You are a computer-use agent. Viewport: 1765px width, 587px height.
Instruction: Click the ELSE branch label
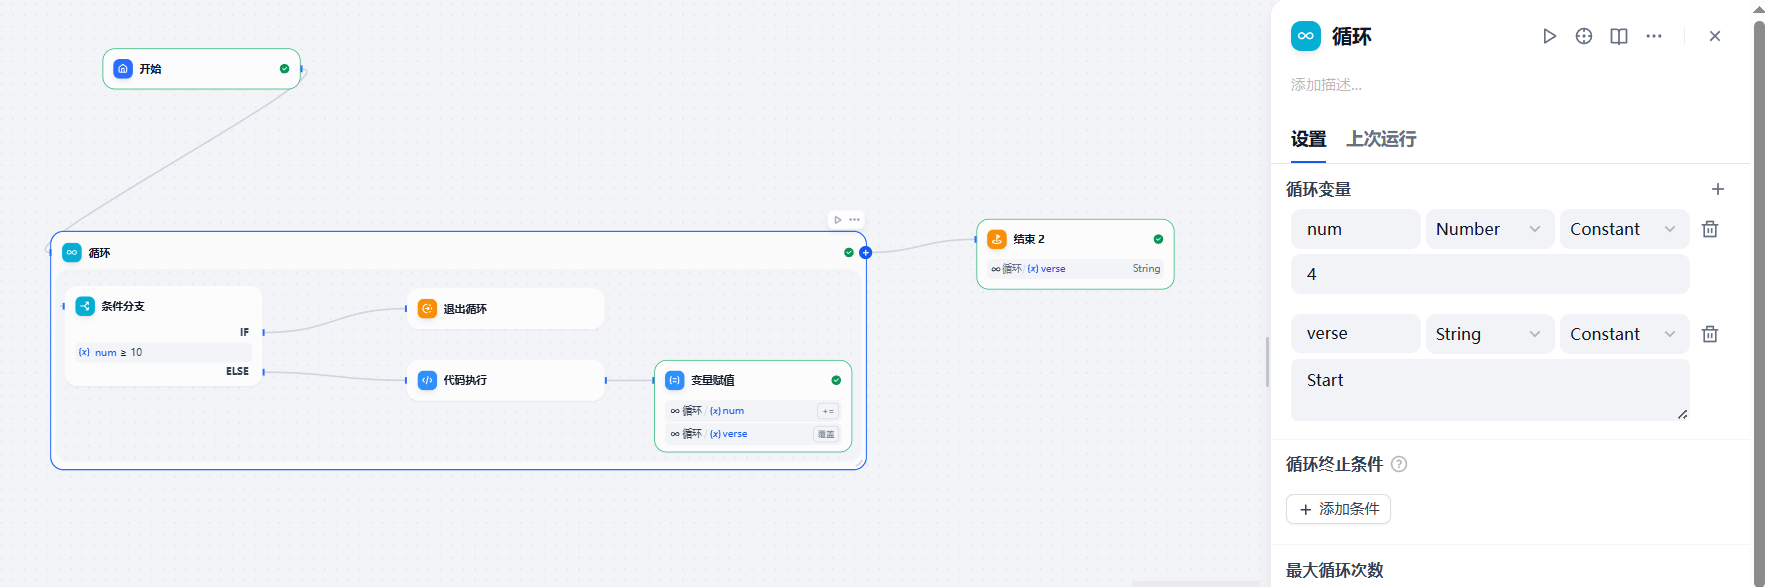[x=237, y=371]
